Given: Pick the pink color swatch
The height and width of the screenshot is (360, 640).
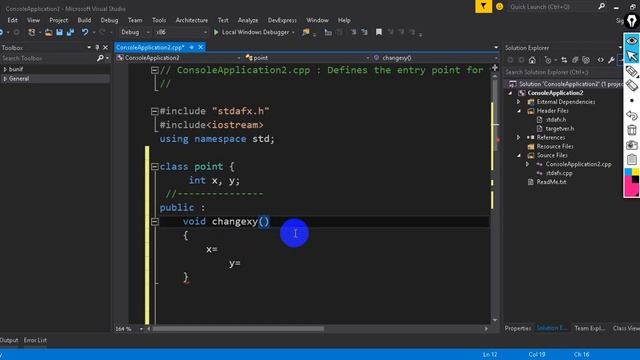Looking at the screenshot, I should pos(629,189).
